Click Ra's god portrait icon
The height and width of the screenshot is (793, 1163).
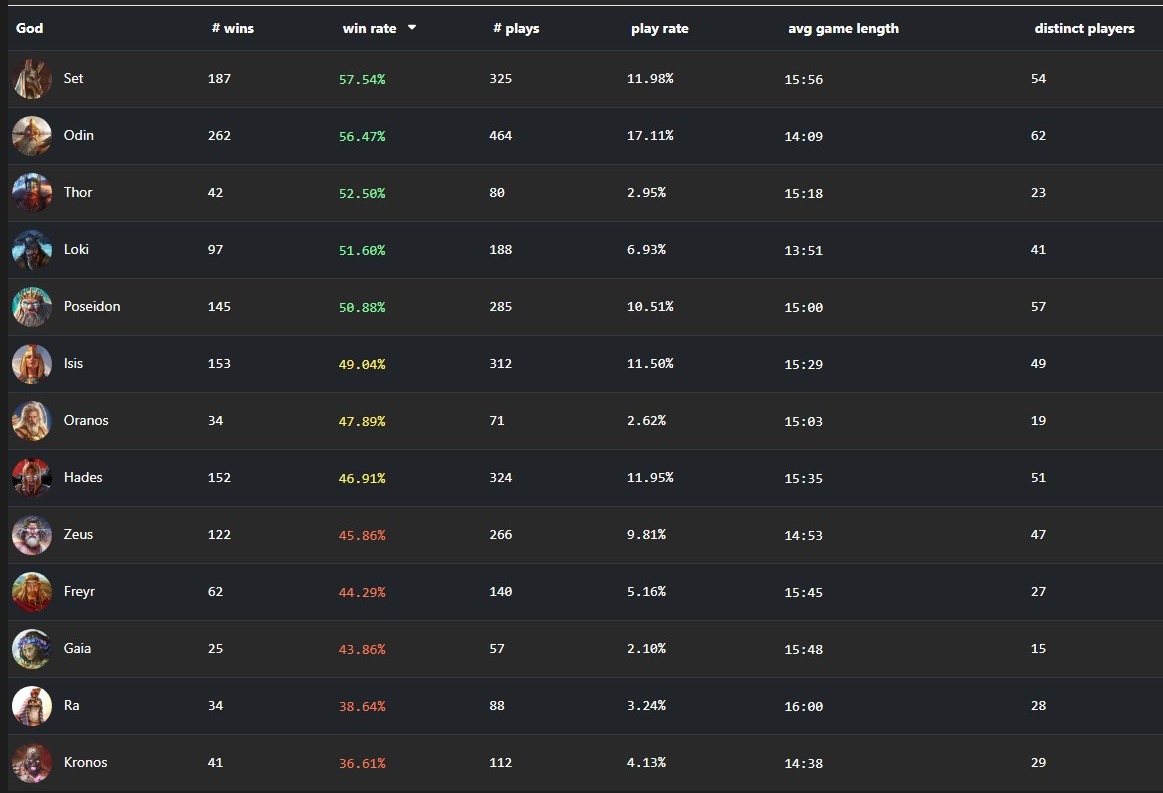coord(32,705)
